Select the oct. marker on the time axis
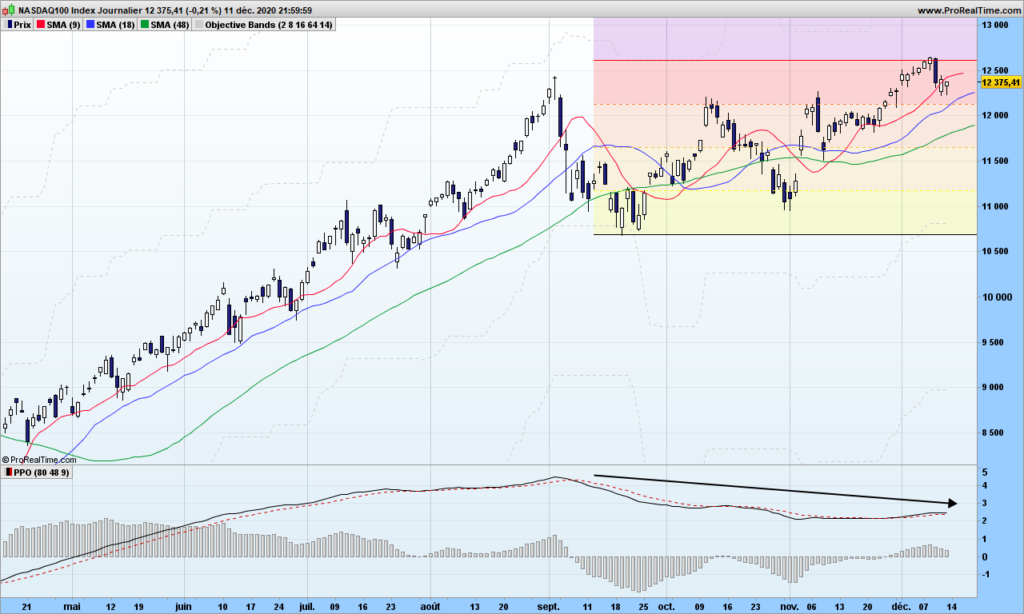The height and width of the screenshot is (614, 1024). point(667,607)
